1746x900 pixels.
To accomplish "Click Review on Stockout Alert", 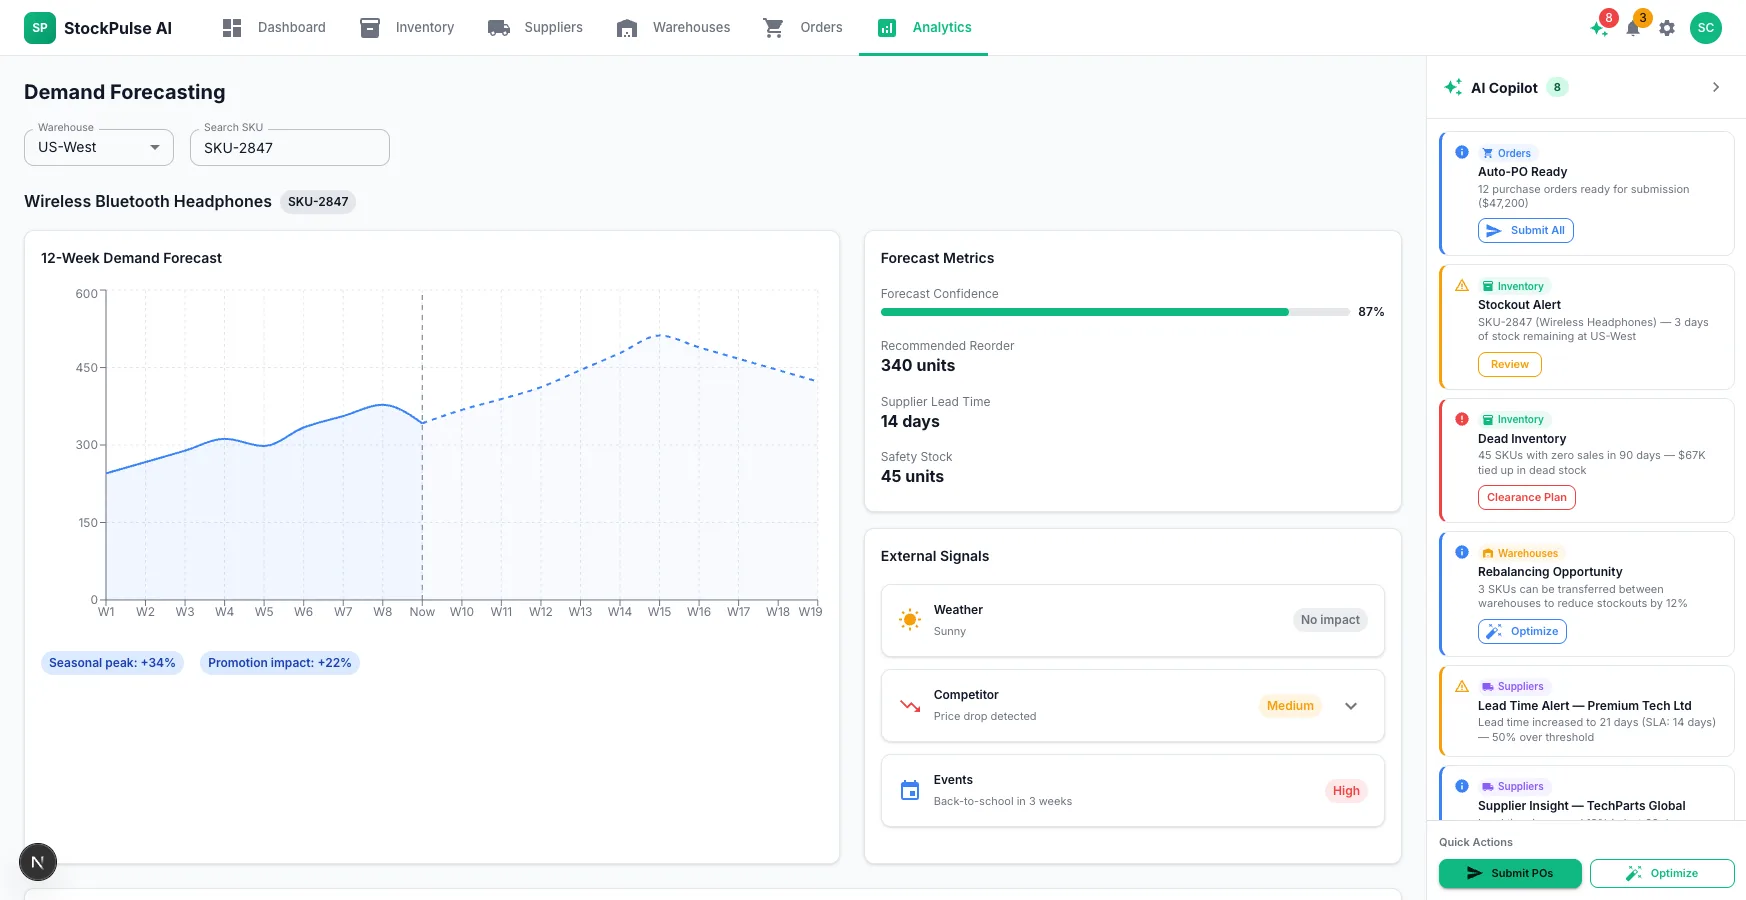I will (x=1510, y=364).
